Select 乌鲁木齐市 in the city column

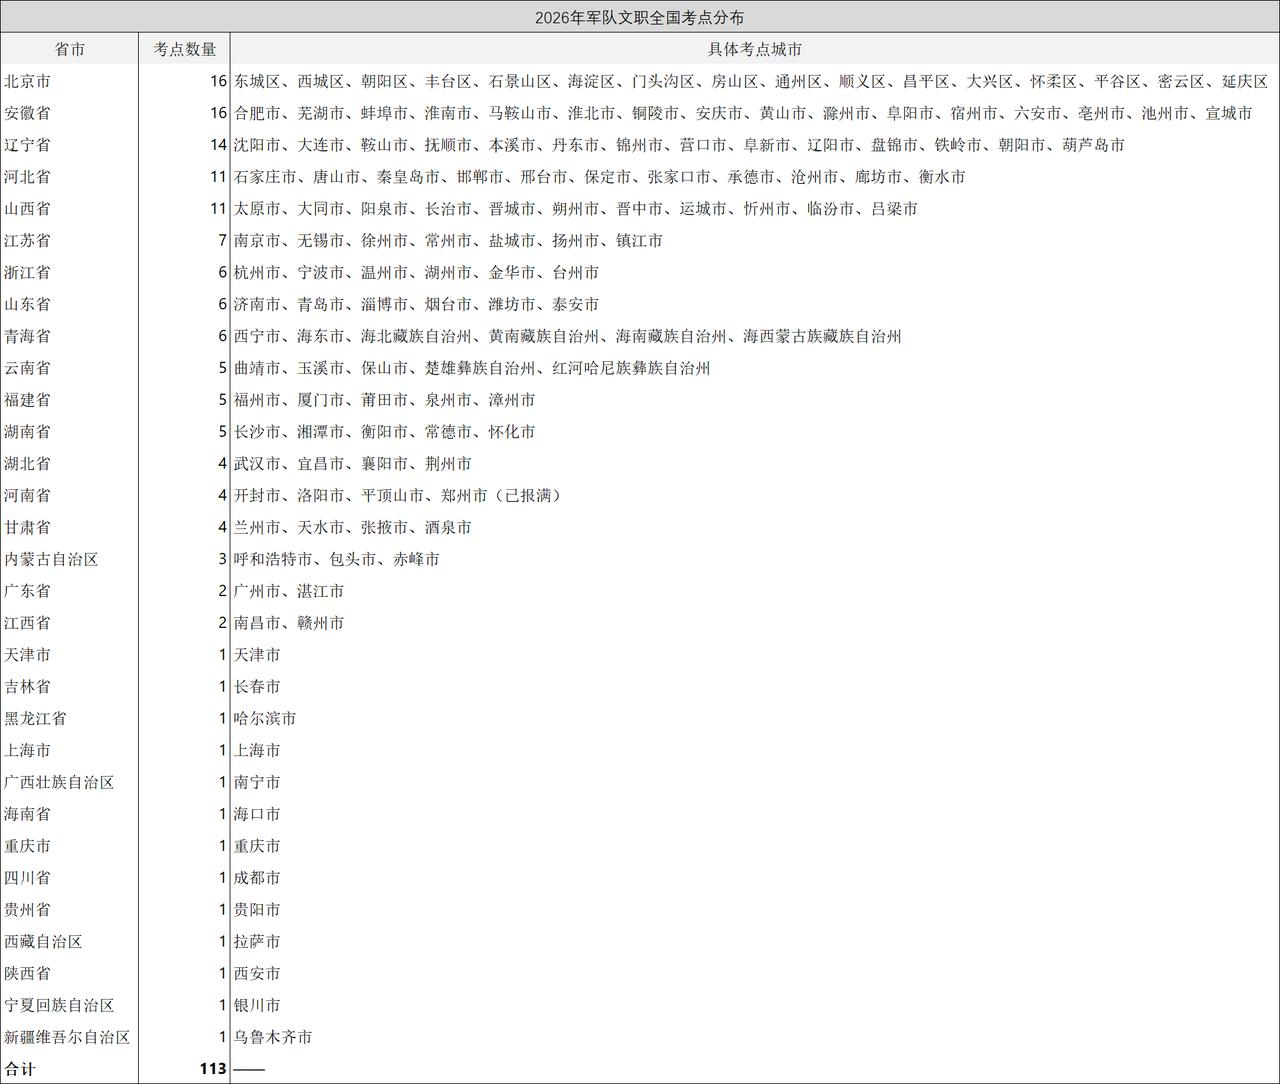click(x=273, y=1037)
